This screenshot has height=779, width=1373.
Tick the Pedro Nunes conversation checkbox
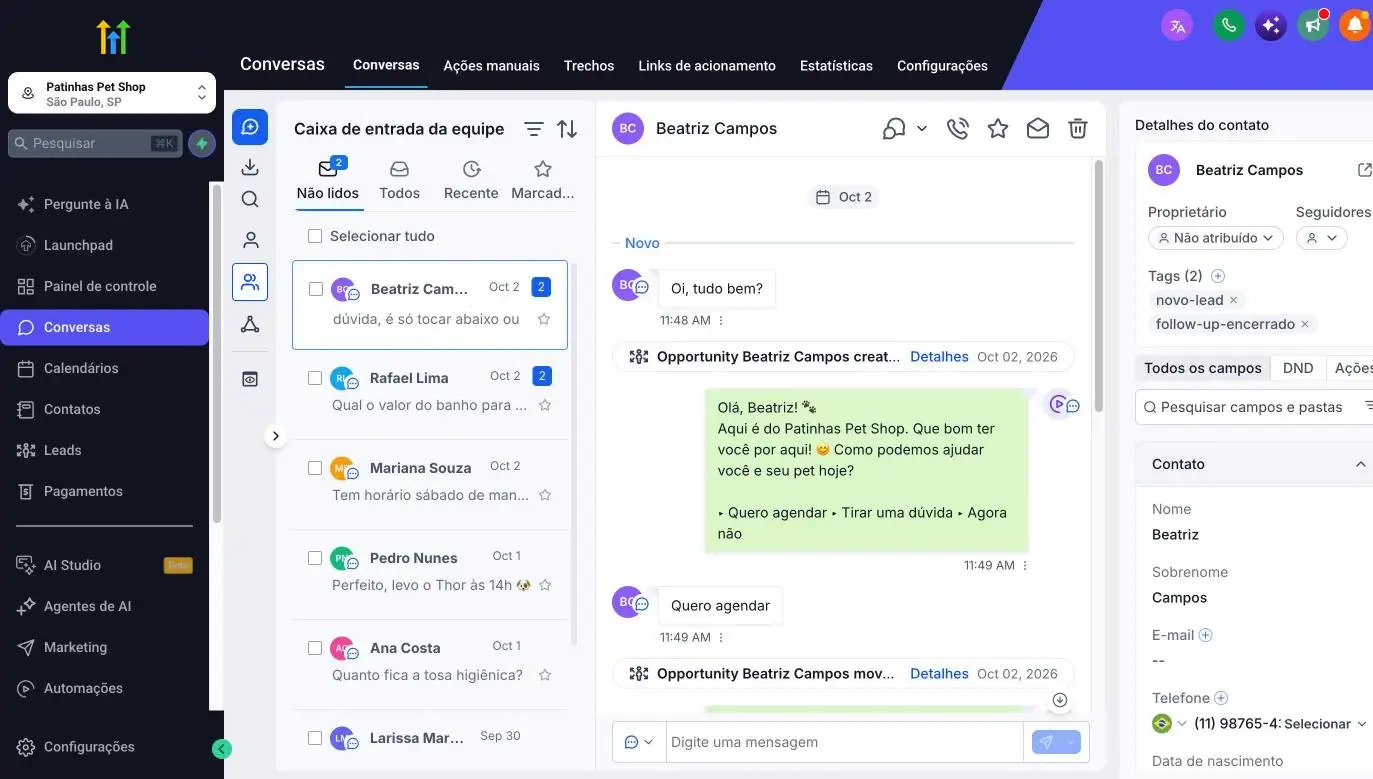click(x=315, y=558)
